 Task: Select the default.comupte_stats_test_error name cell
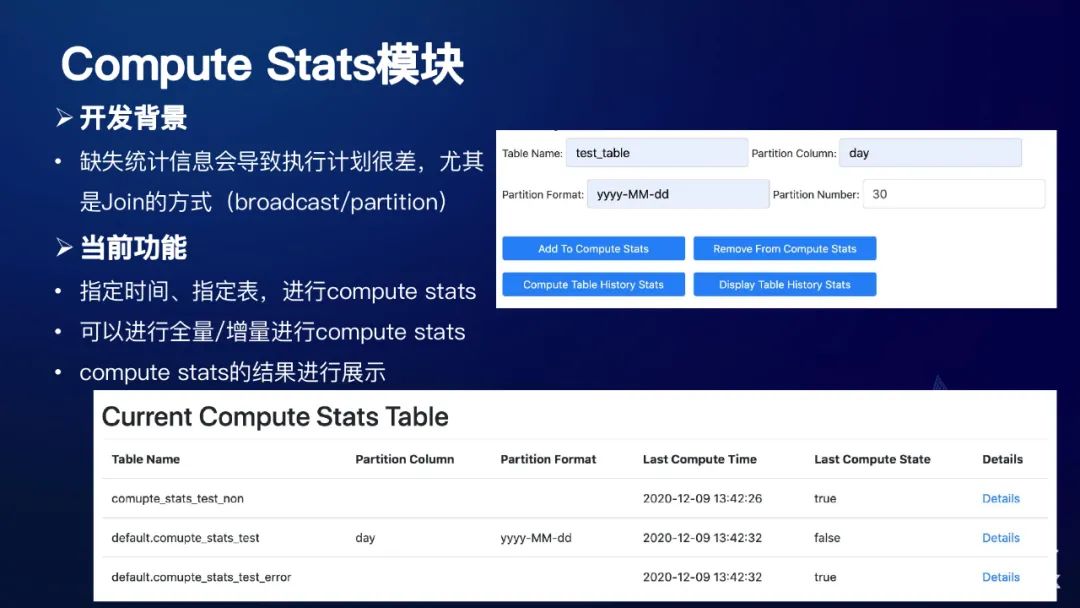pos(201,577)
